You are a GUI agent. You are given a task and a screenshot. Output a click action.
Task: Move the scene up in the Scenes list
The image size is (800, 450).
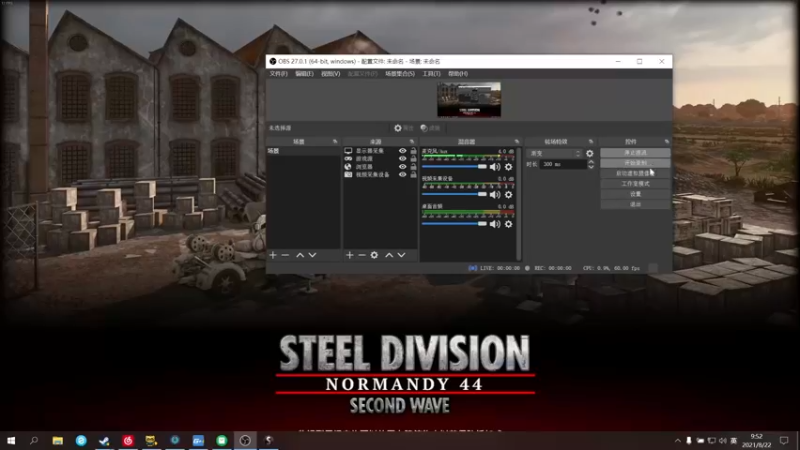[300, 255]
